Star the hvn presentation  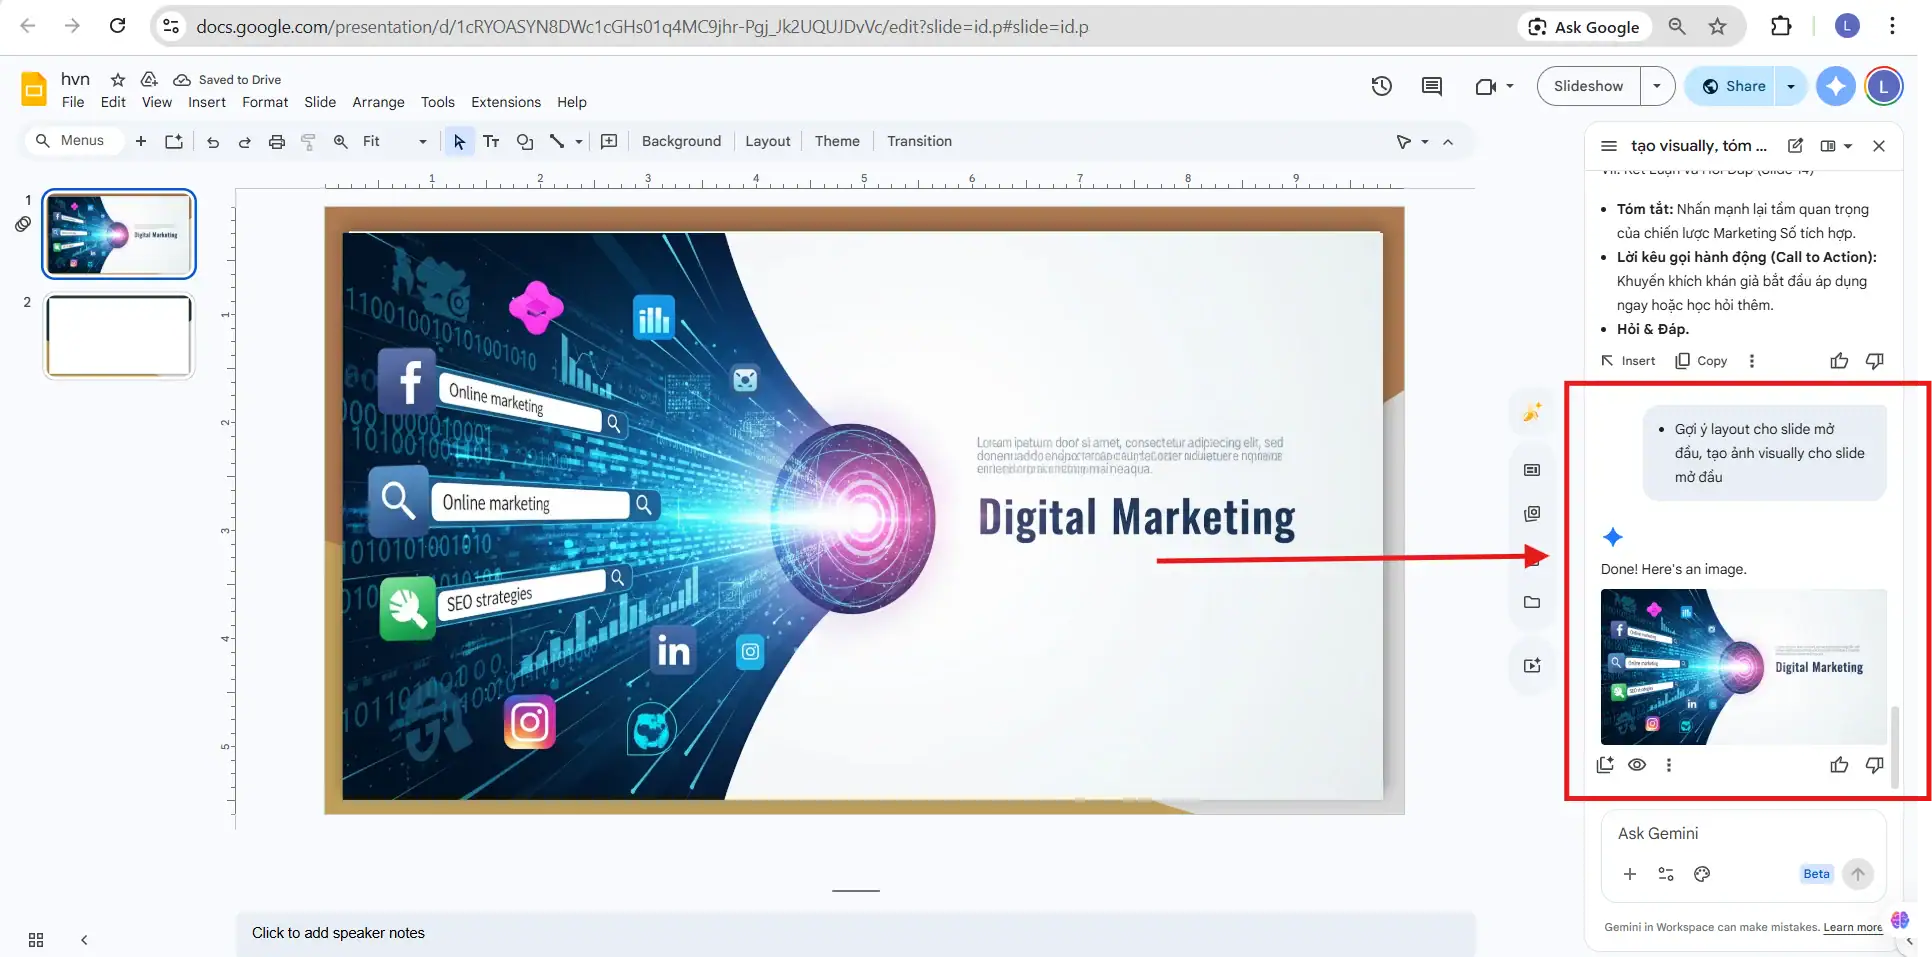(118, 79)
